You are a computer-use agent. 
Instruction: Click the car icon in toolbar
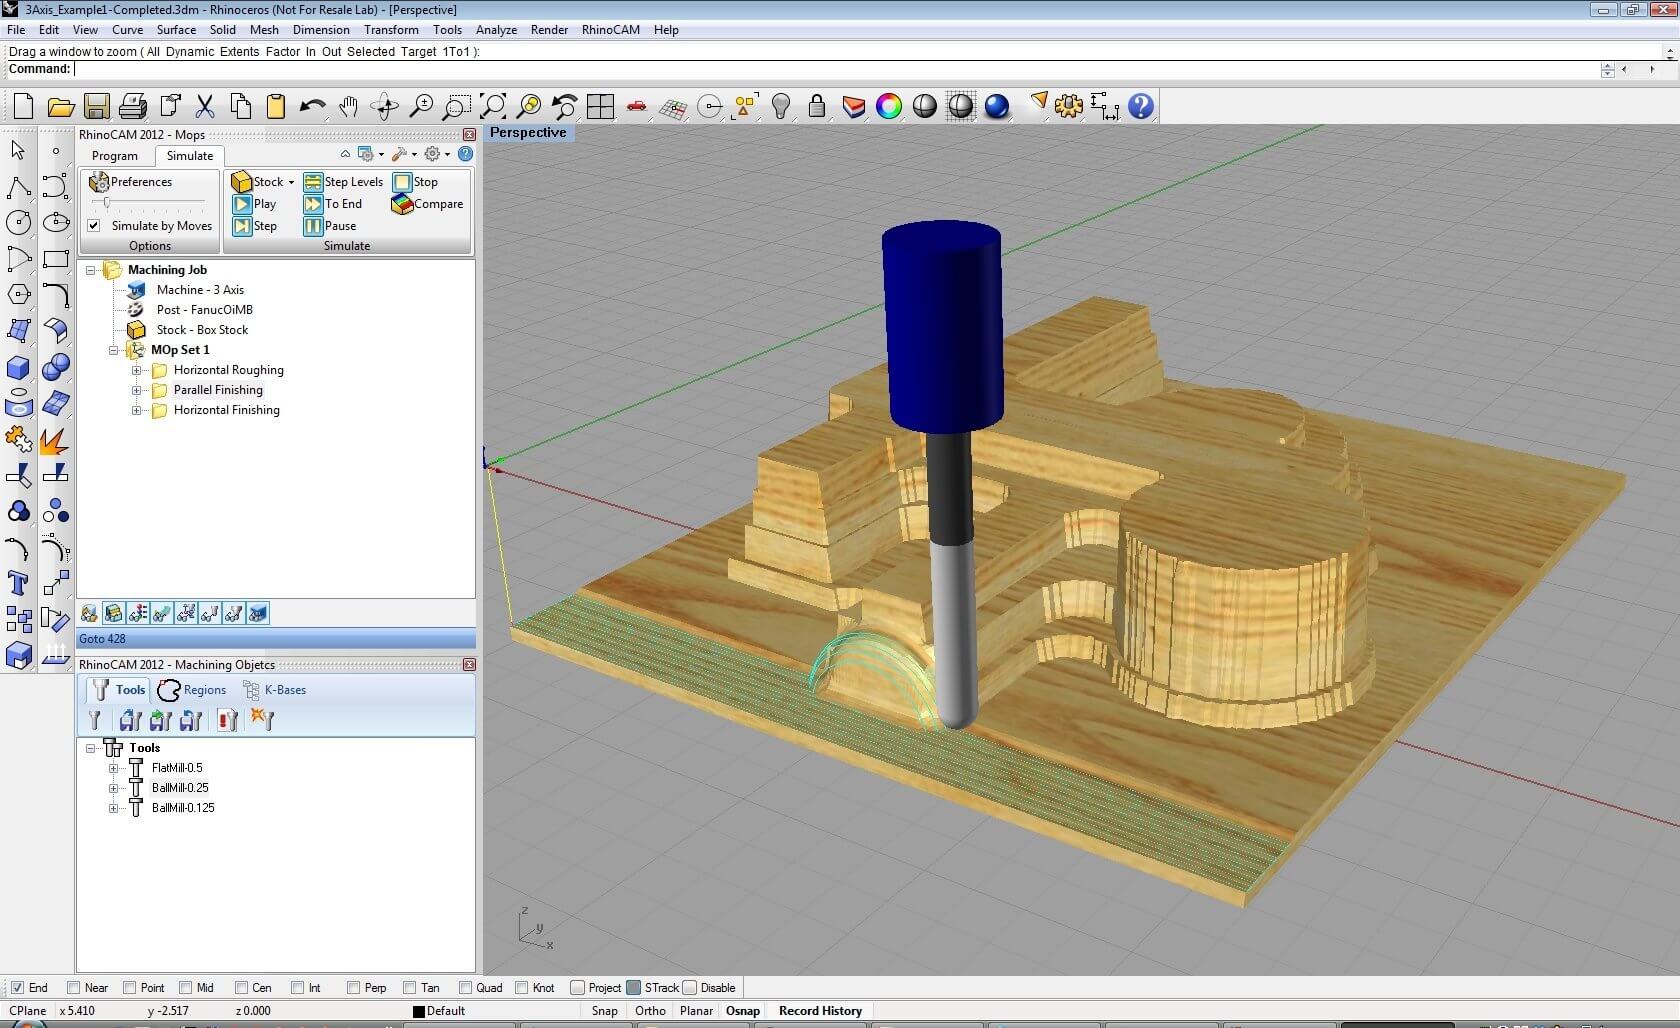point(636,106)
